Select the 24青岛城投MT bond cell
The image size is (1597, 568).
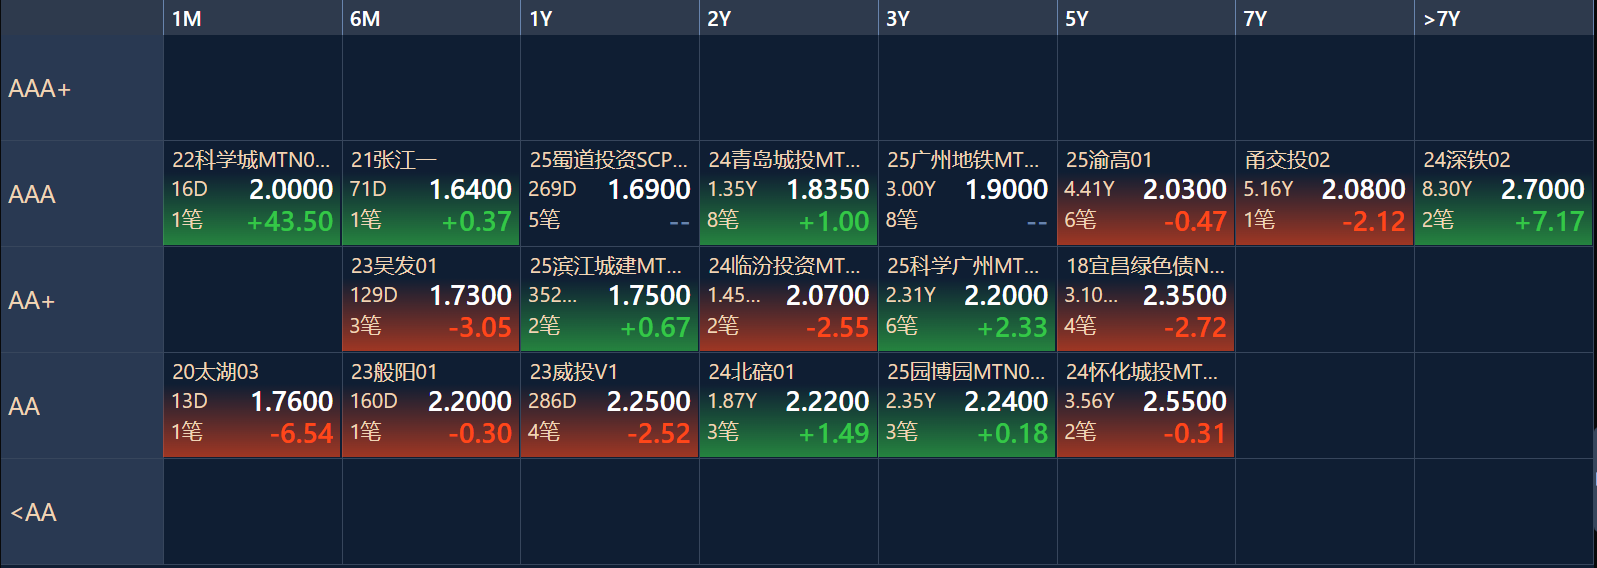(x=788, y=193)
